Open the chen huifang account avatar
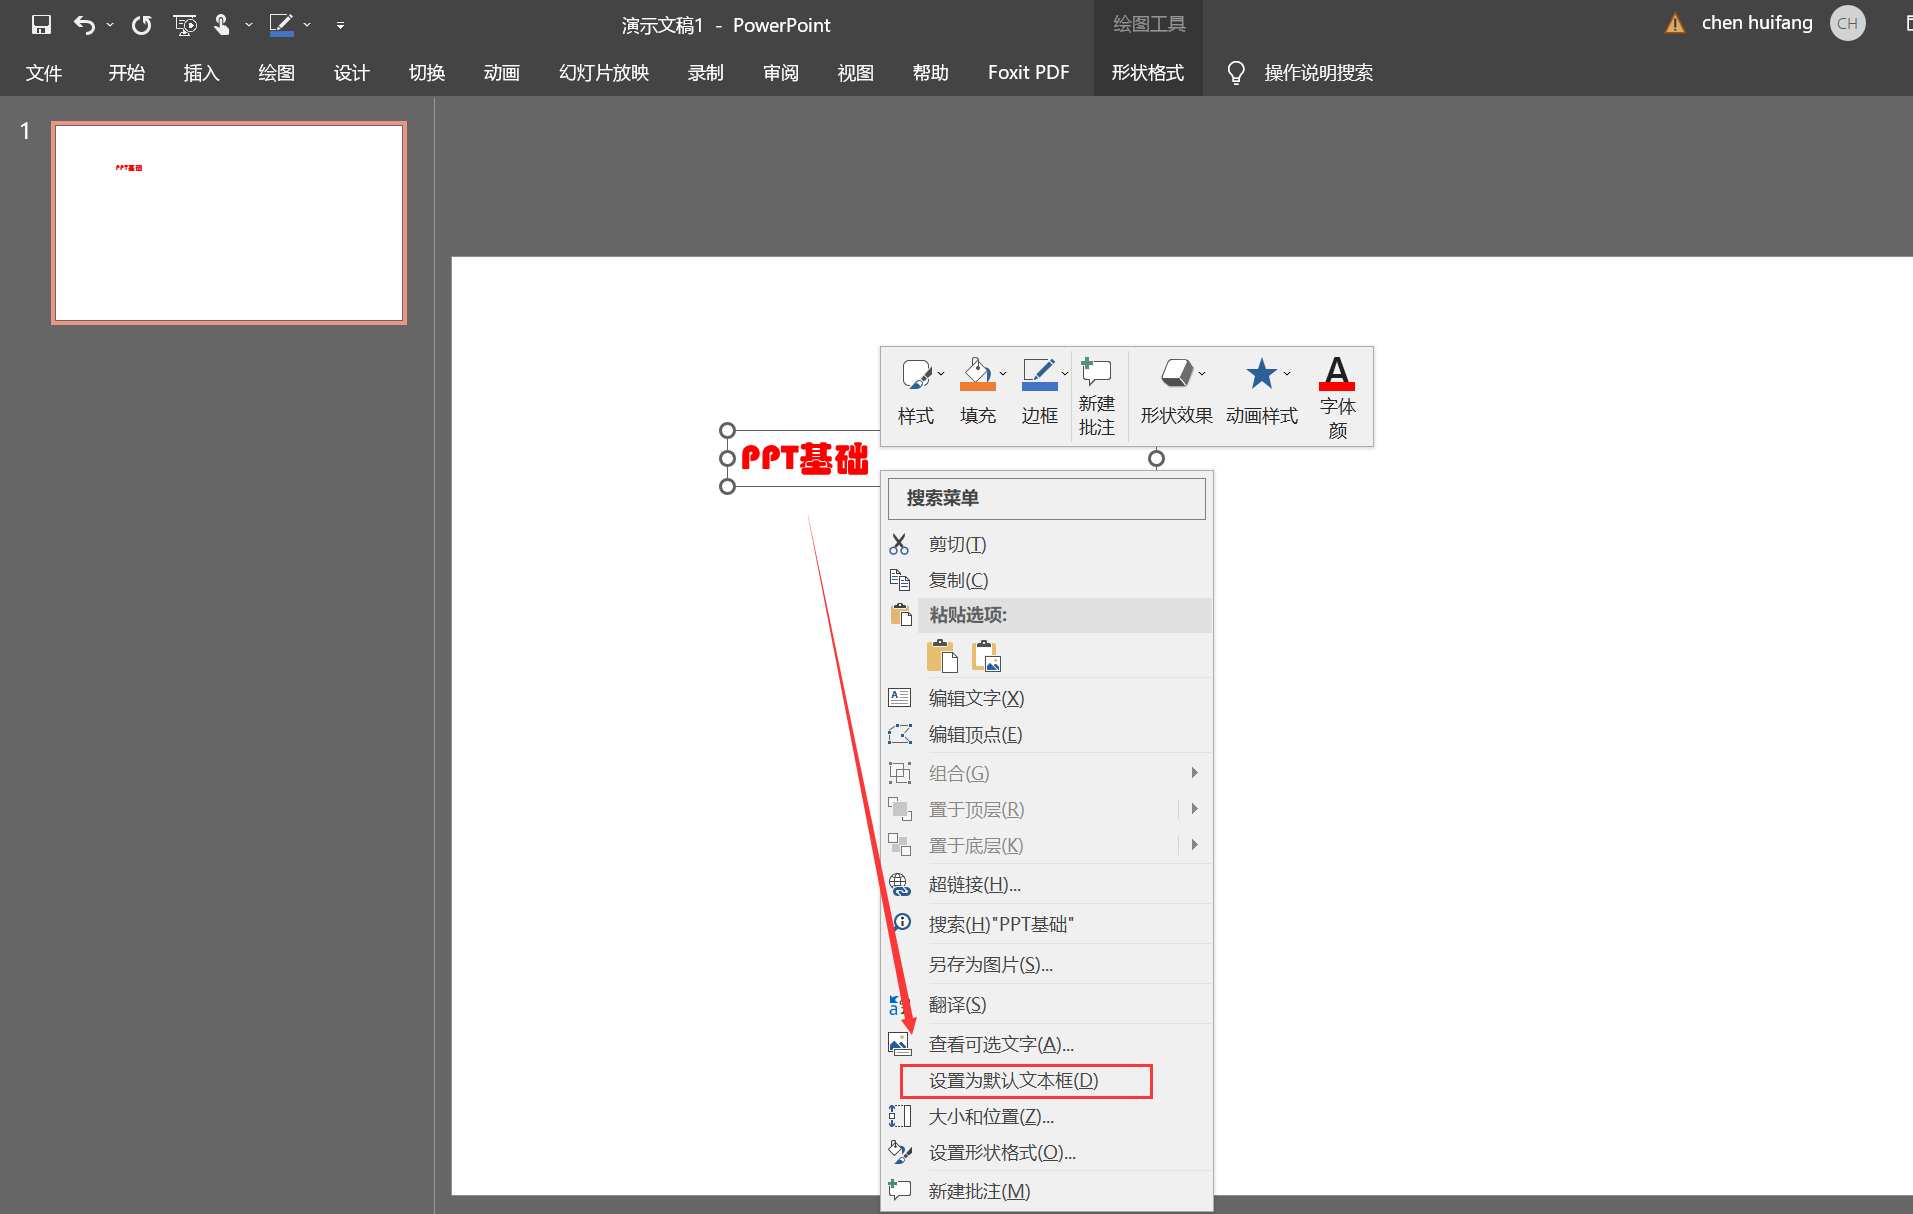1913x1214 pixels. pyautogui.click(x=1847, y=23)
